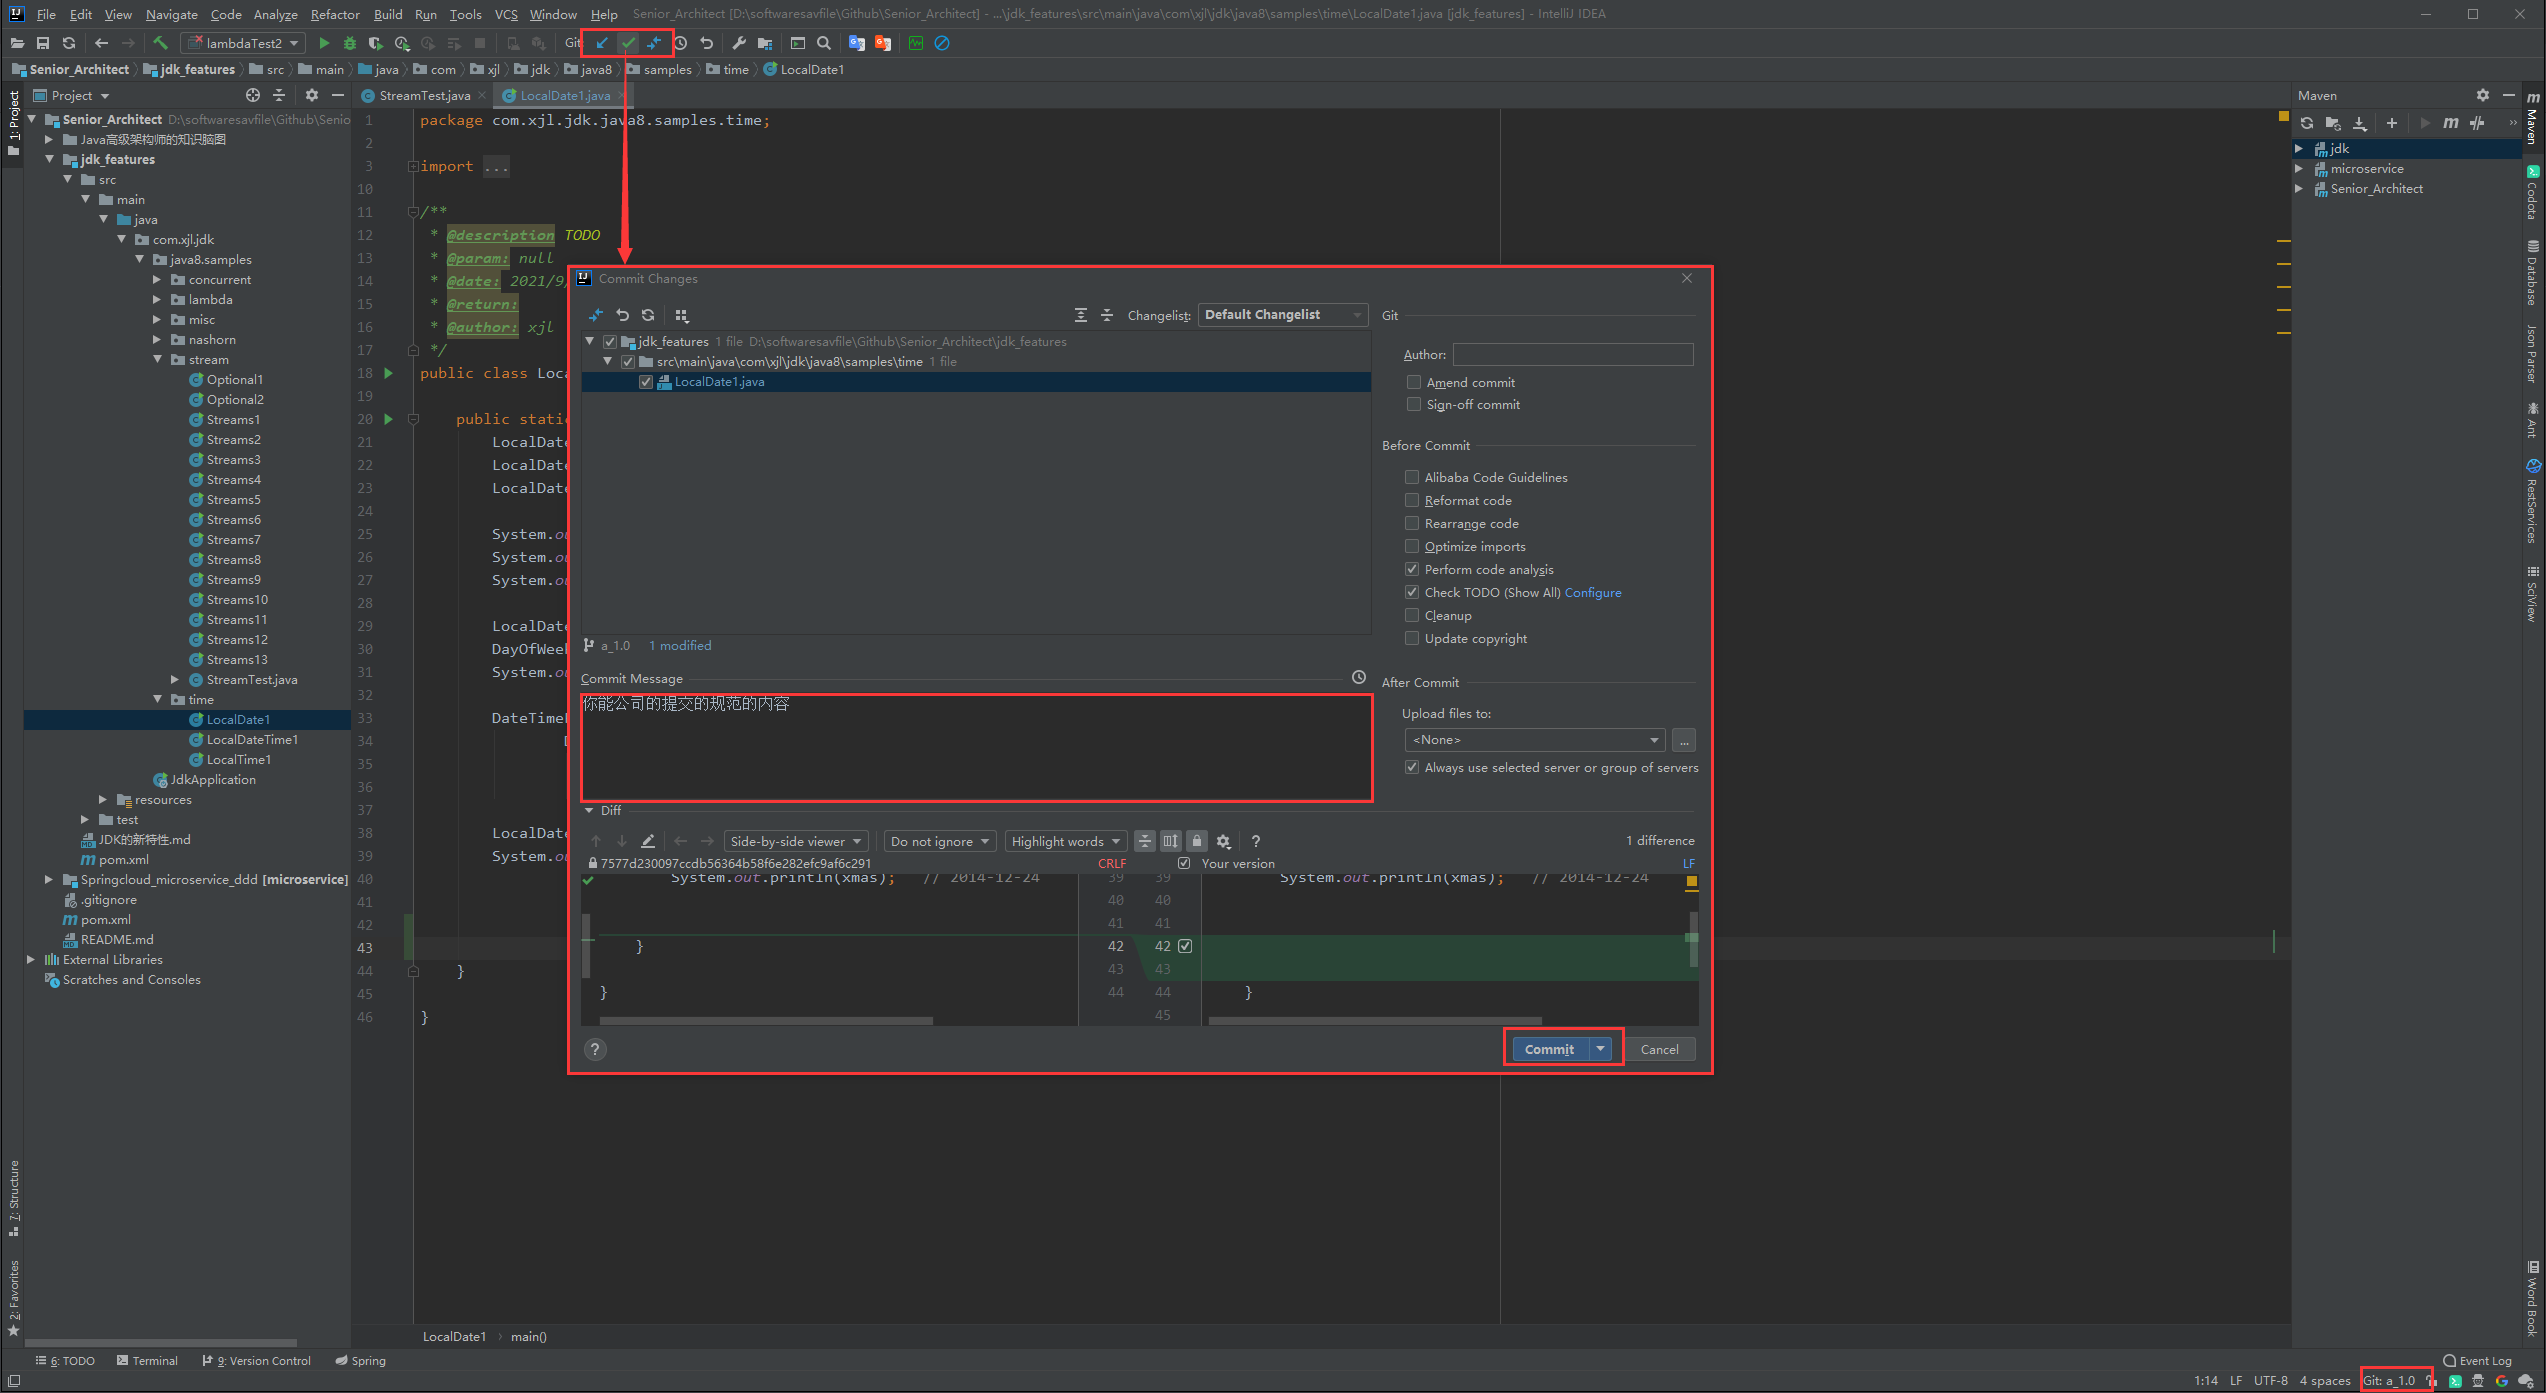The image size is (2546, 1393).
Task: Click the Configure link next to Check TODO
Action: coord(1592,592)
